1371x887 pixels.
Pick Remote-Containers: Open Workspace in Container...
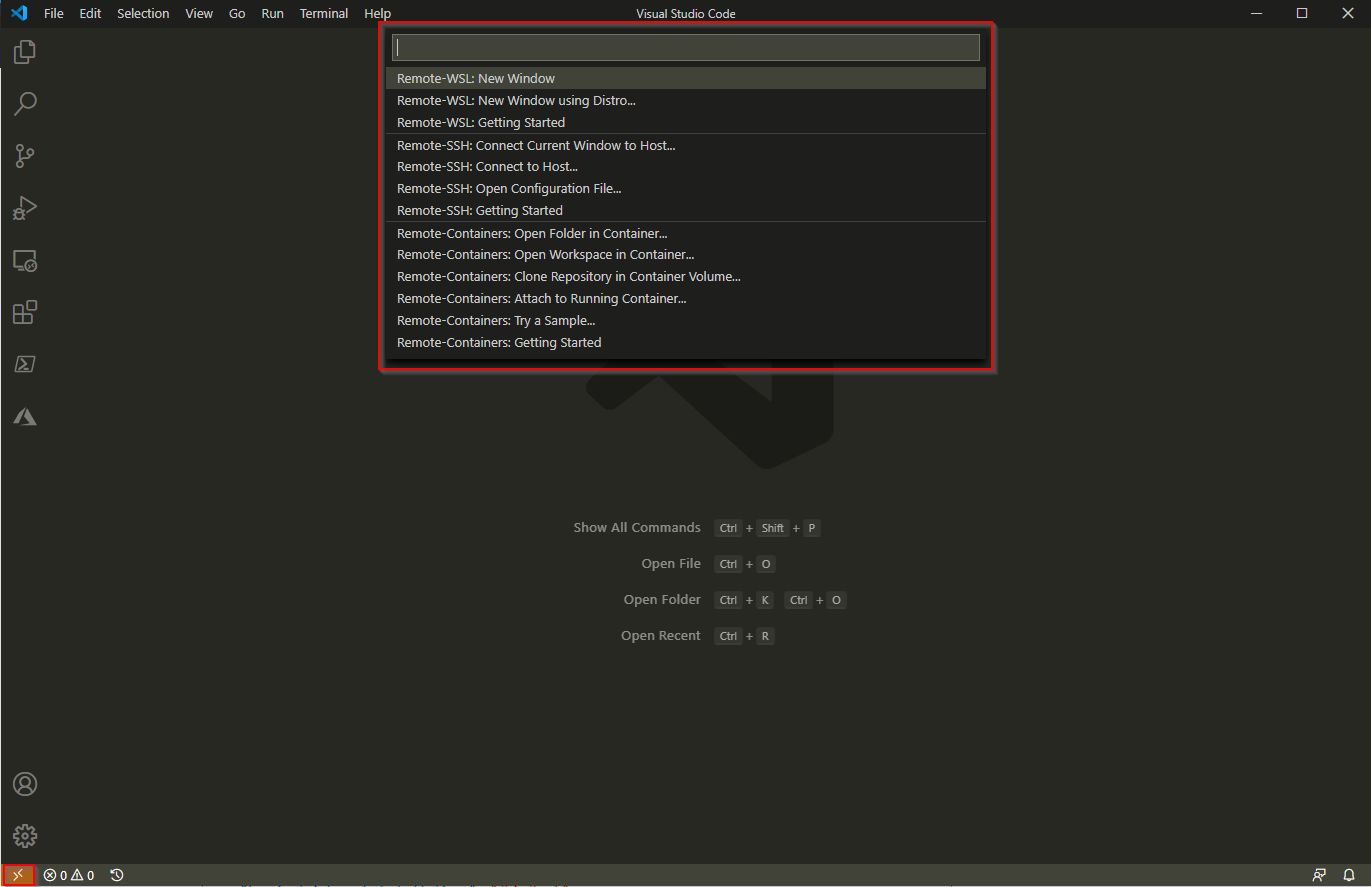click(x=686, y=255)
